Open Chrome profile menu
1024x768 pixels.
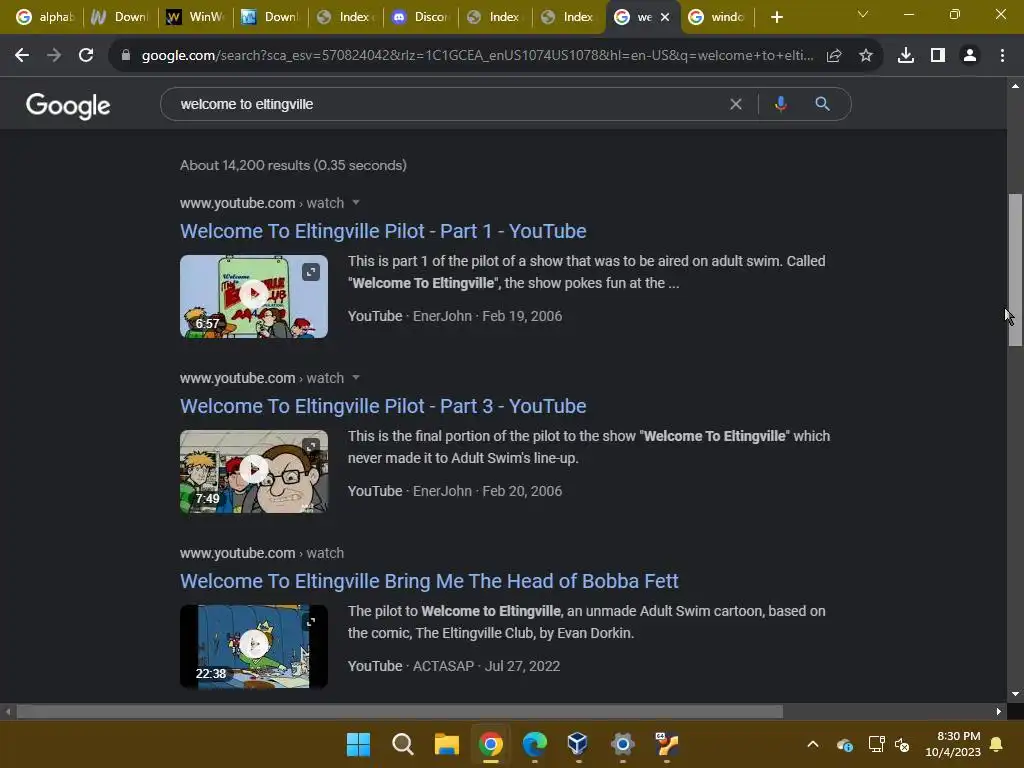(x=970, y=56)
